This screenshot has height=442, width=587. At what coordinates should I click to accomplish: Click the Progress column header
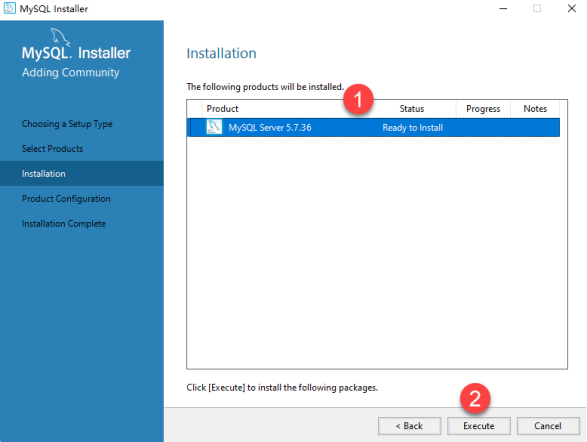click(x=483, y=109)
